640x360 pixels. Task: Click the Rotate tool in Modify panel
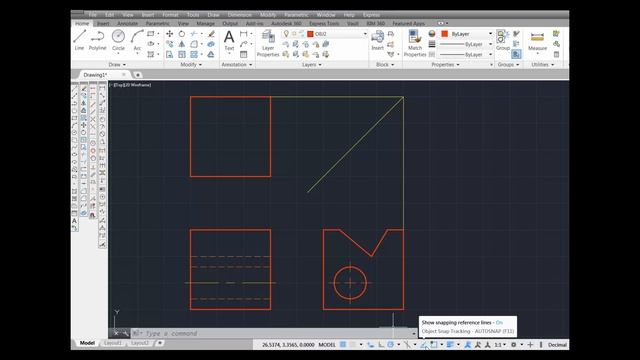point(182,34)
